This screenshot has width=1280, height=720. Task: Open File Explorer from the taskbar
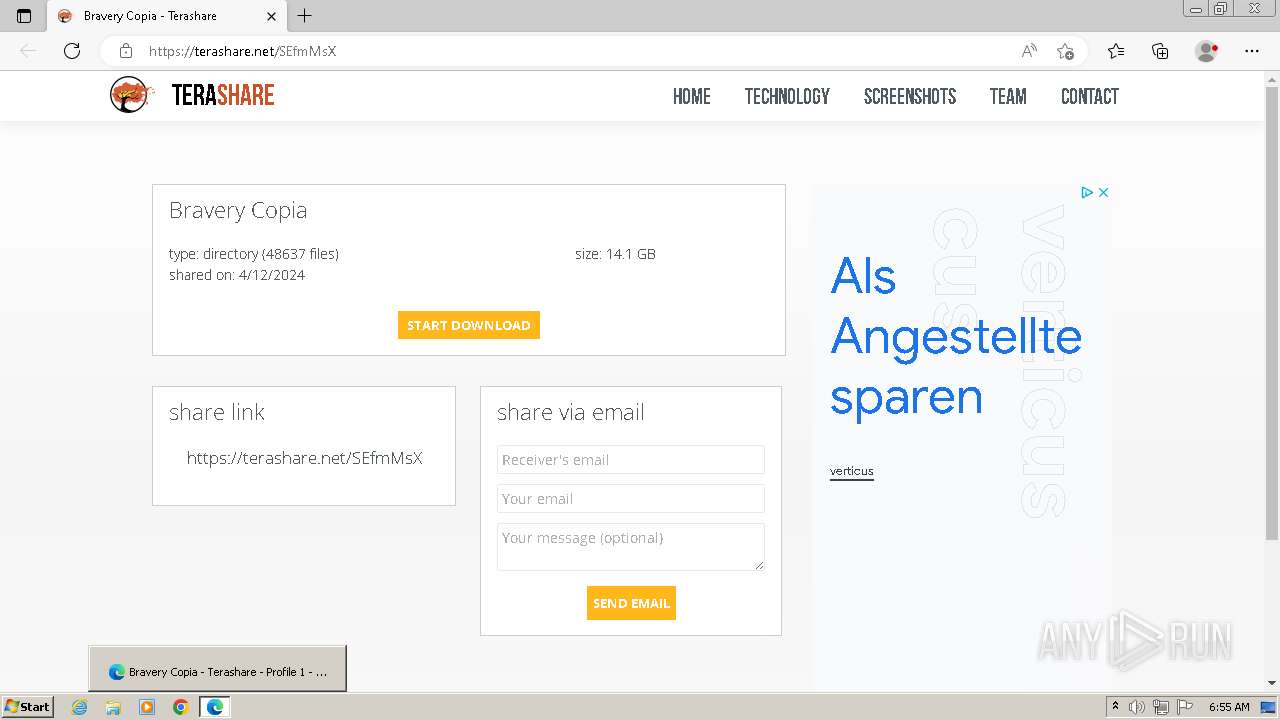[x=113, y=707]
